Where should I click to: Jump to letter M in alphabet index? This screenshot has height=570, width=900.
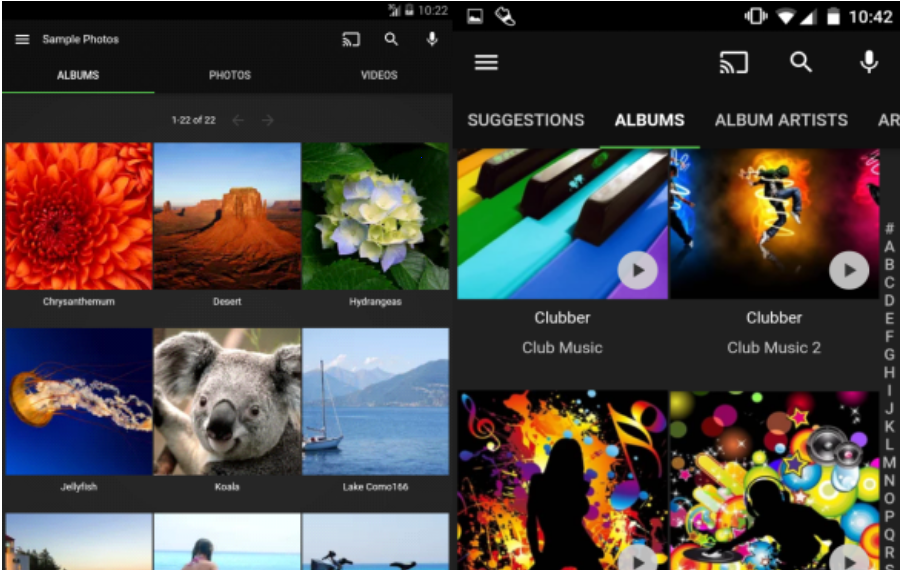(889, 462)
